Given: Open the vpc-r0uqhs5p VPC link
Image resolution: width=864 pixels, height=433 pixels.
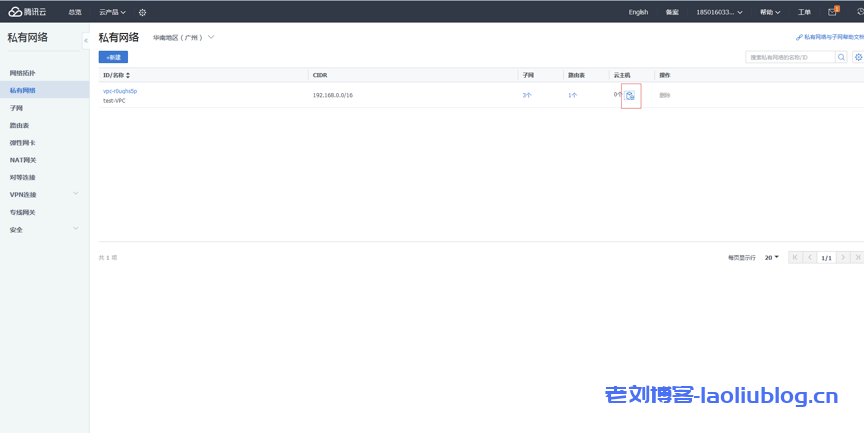Looking at the screenshot, I should (120, 91).
